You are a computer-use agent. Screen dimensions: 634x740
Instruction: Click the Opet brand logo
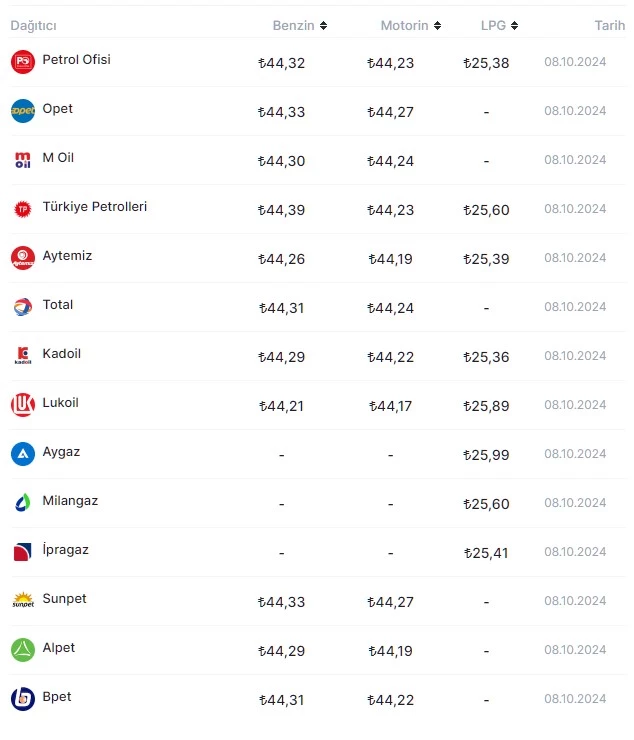coord(22,111)
